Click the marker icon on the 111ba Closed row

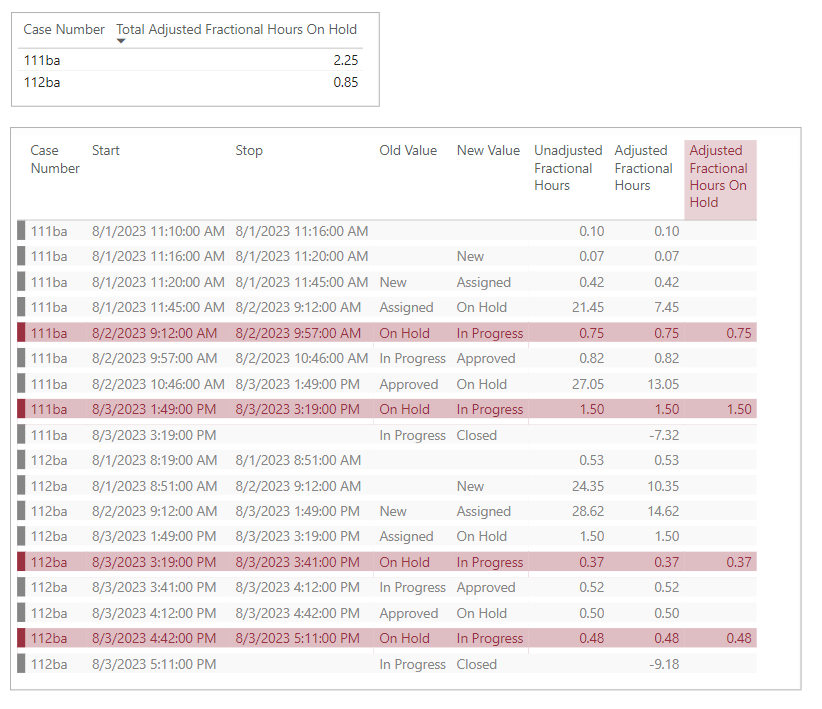click(x=23, y=435)
